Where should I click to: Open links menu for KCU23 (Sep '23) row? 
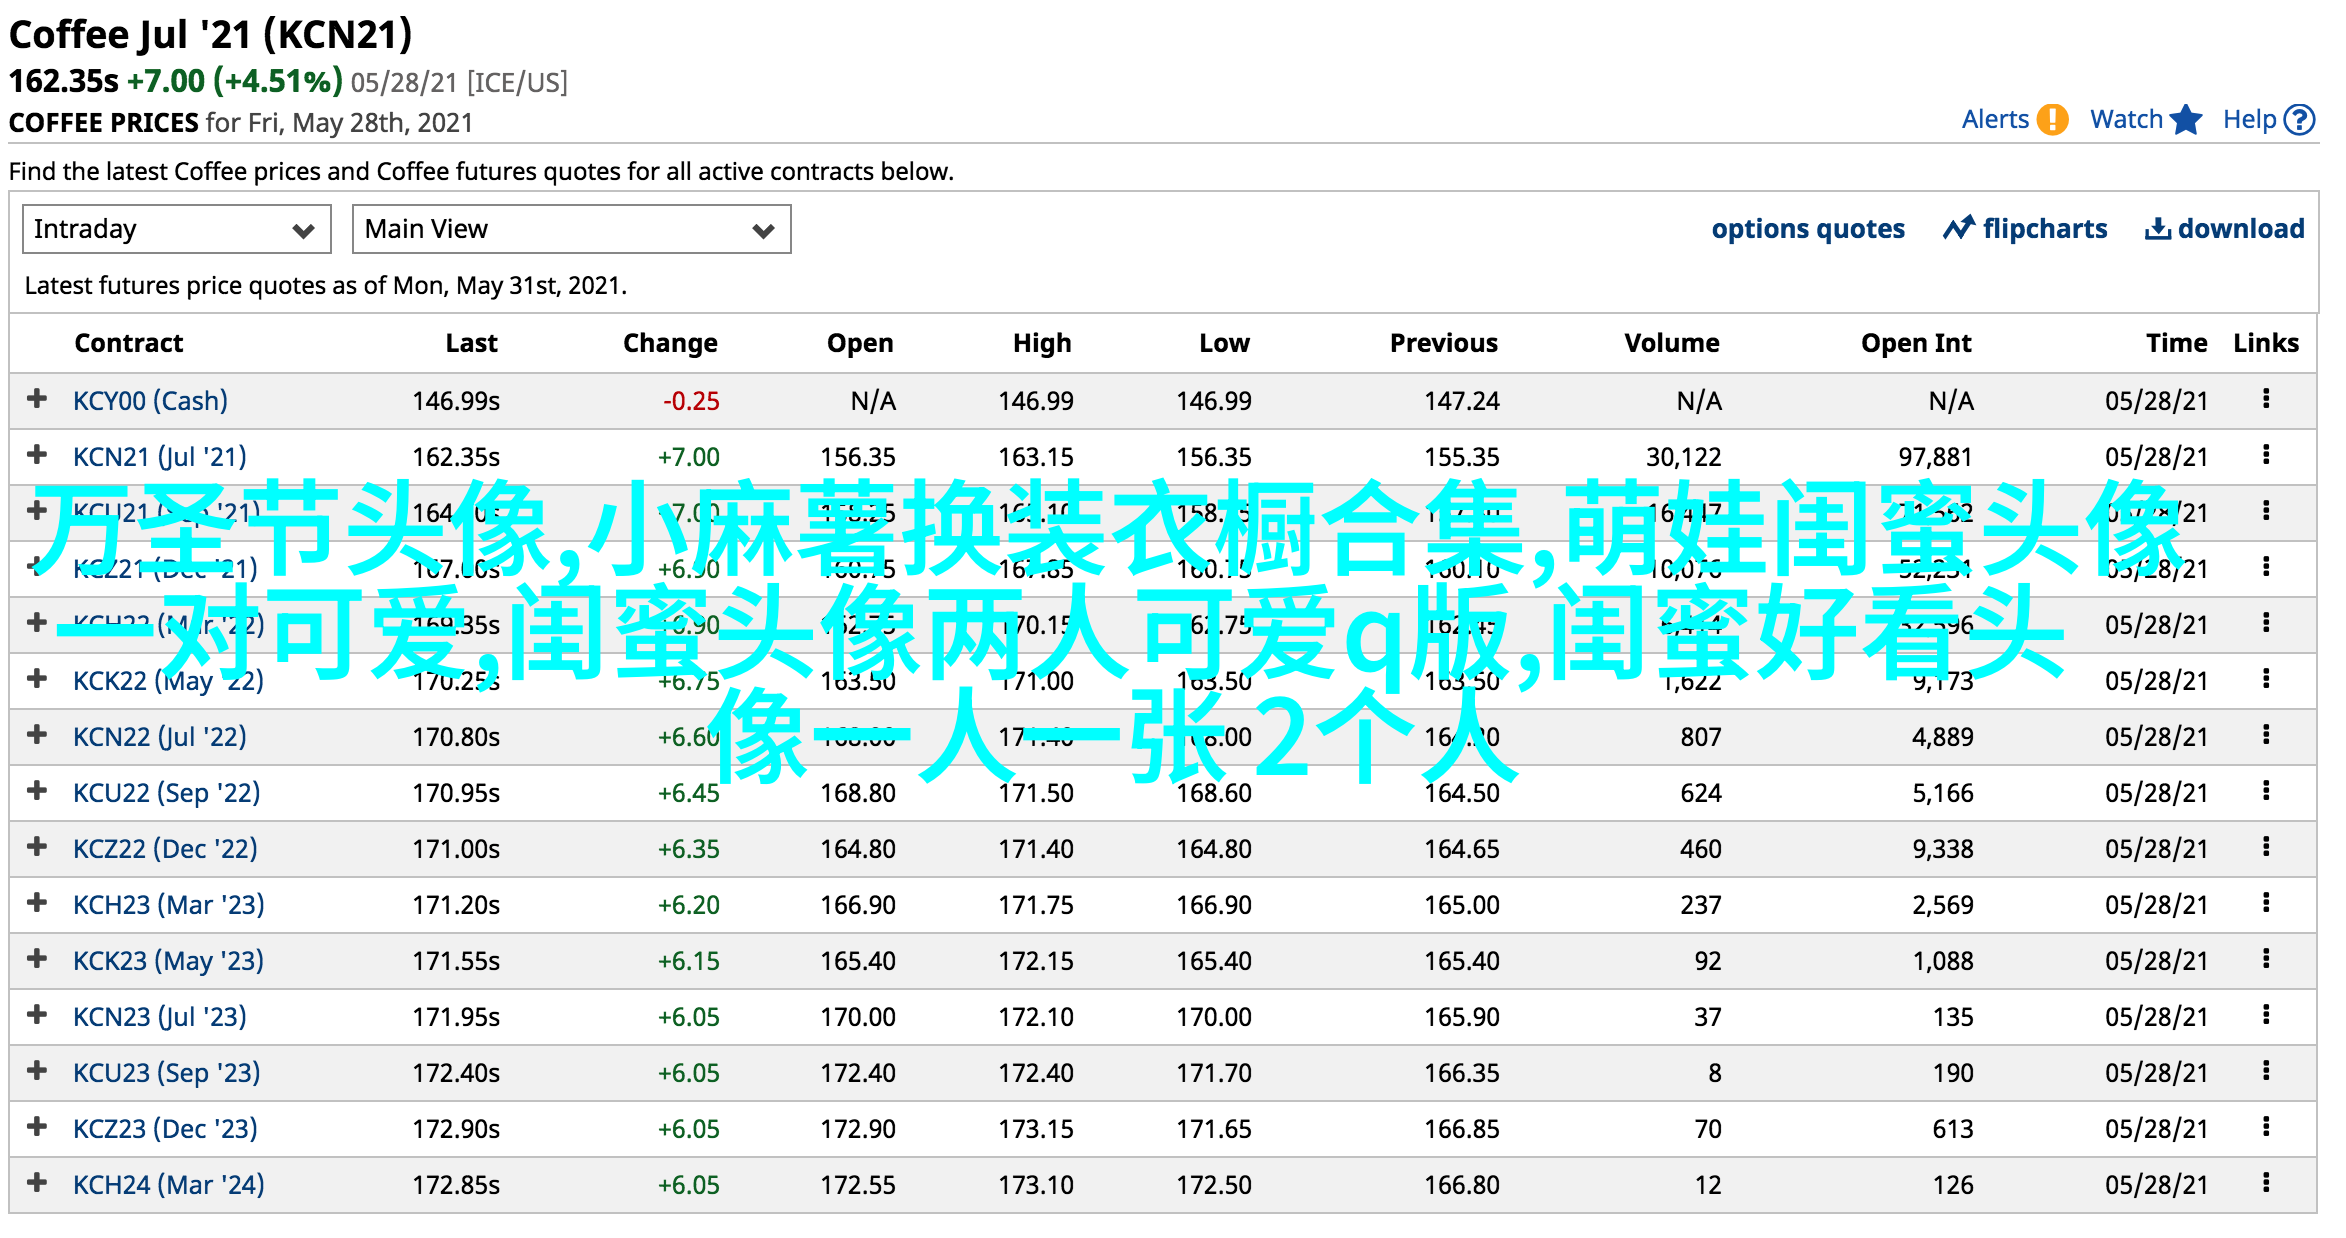pos(2266,1071)
